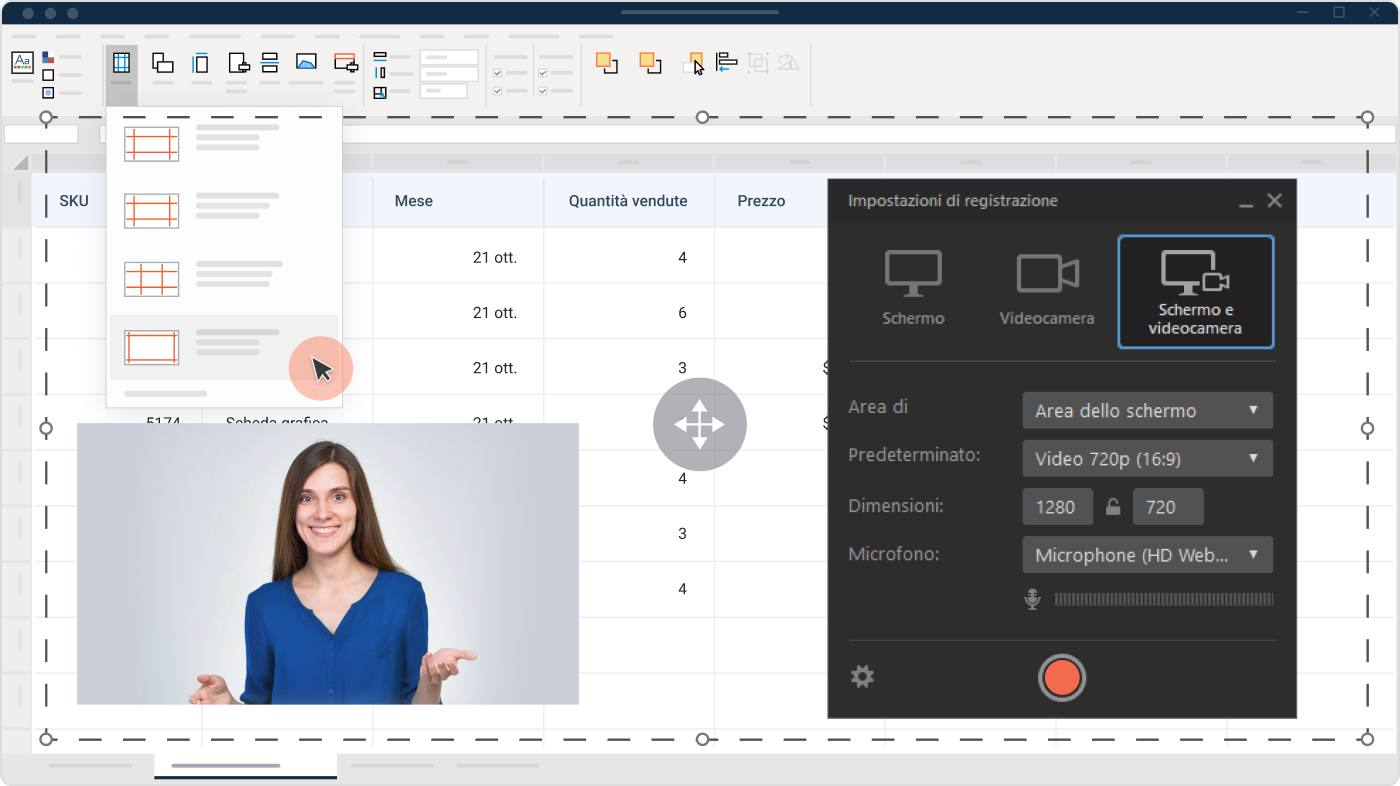Screen dimensions: 1400x786
Task: Toggle the top checkbox in the left toolbar group
Action: click(x=497, y=74)
